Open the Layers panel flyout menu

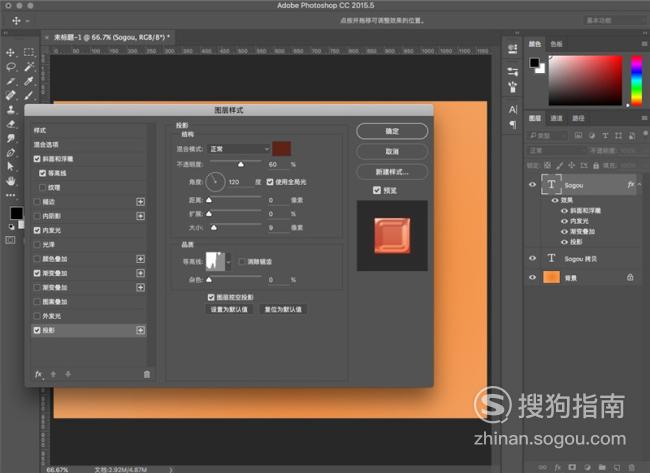click(644, 118)
